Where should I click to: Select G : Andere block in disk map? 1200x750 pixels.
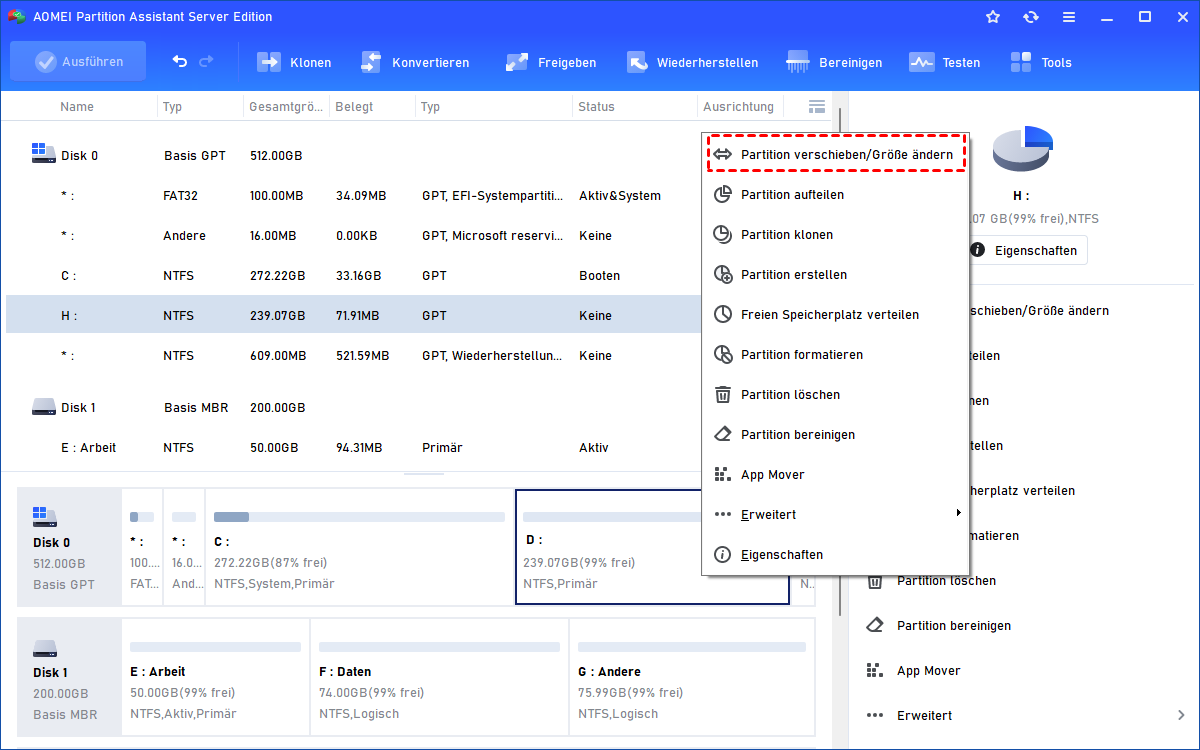click(x=692, y=676)
